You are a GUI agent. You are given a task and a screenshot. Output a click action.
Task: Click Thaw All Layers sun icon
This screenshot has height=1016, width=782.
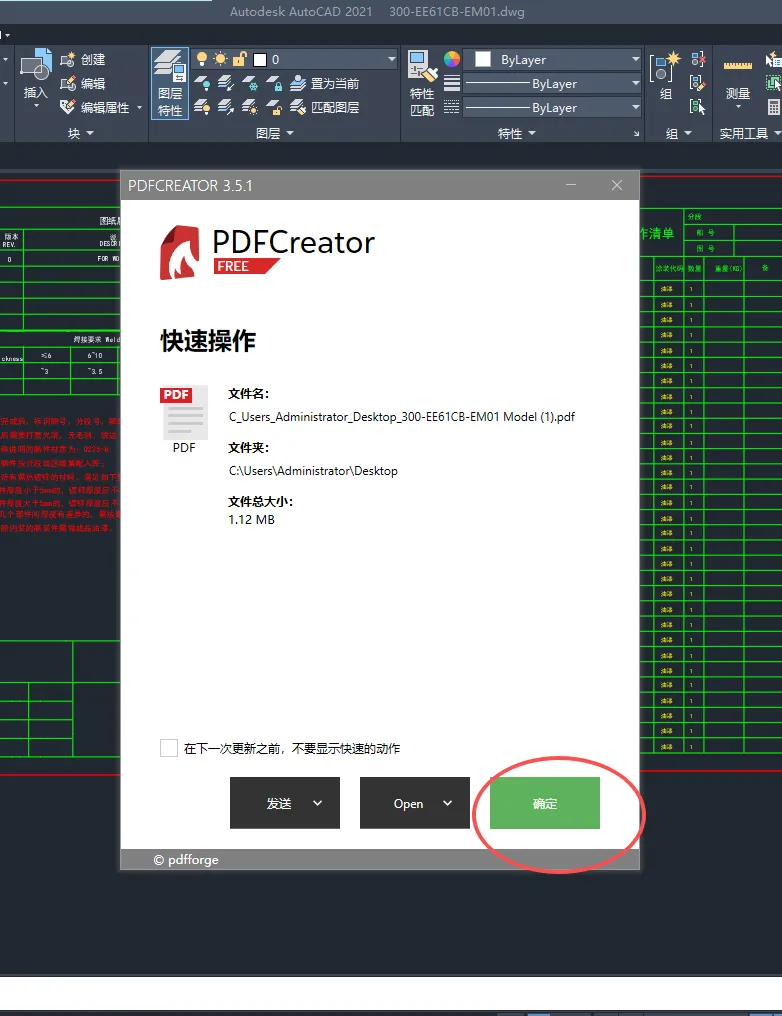249,107
